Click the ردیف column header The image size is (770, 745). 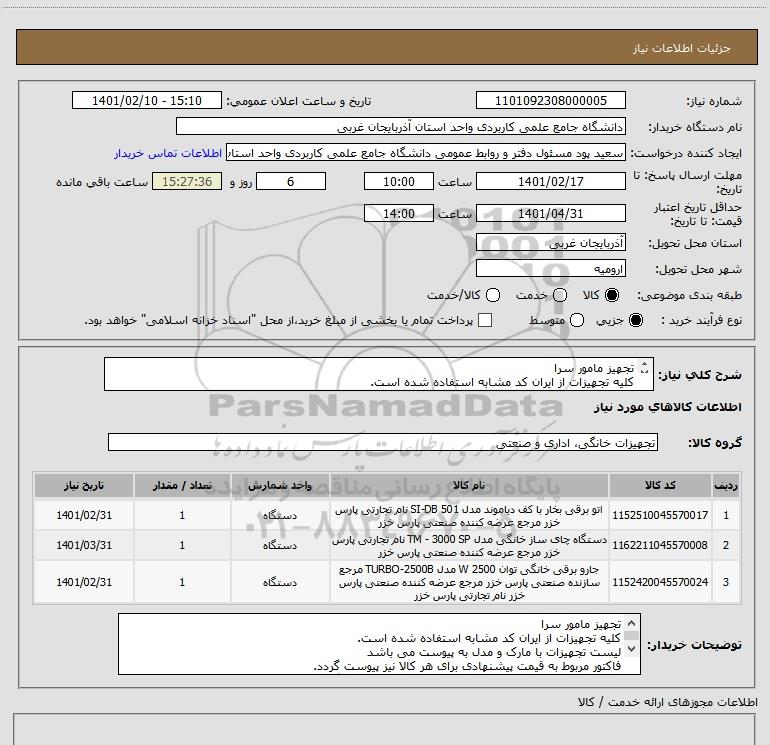tap(726, 486)
